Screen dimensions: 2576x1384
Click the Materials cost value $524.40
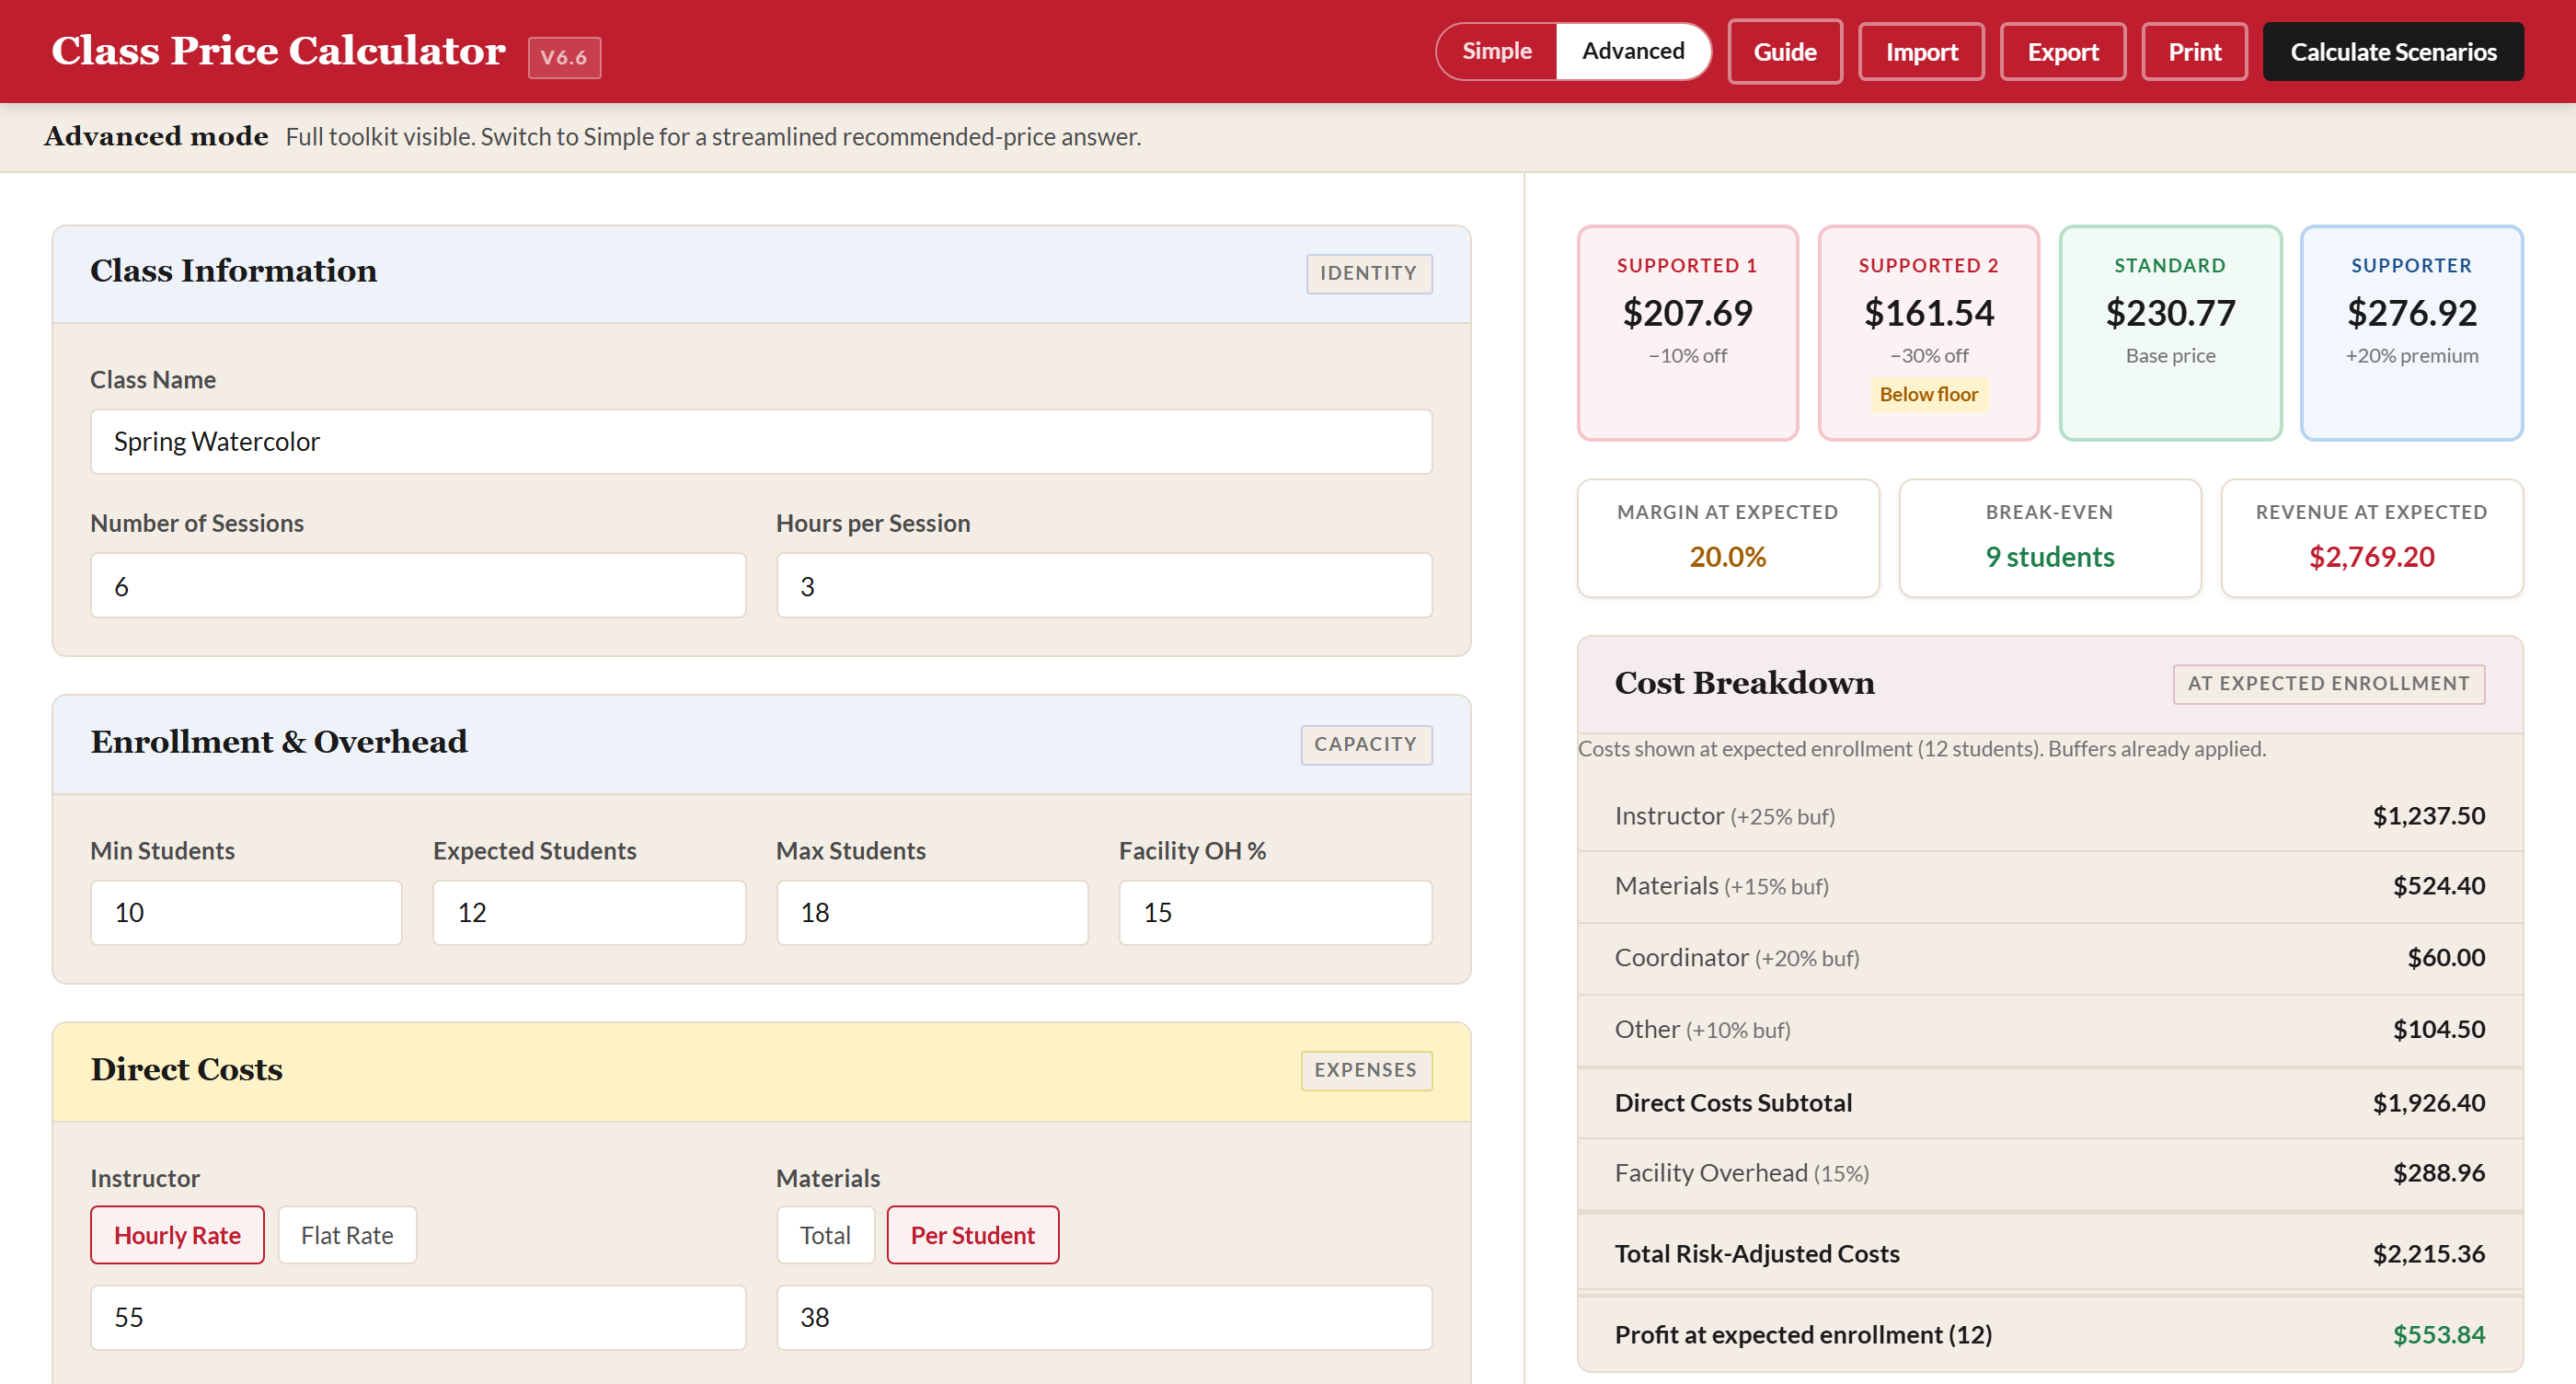coord(2438,886)
